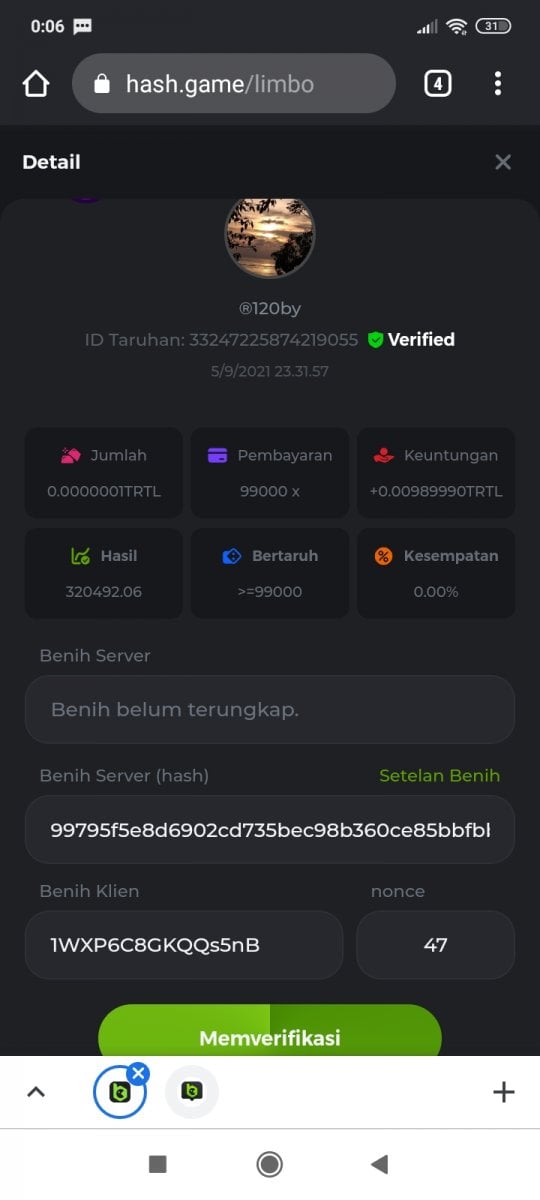Tap the green Hasil chart icon

(80, 556)
